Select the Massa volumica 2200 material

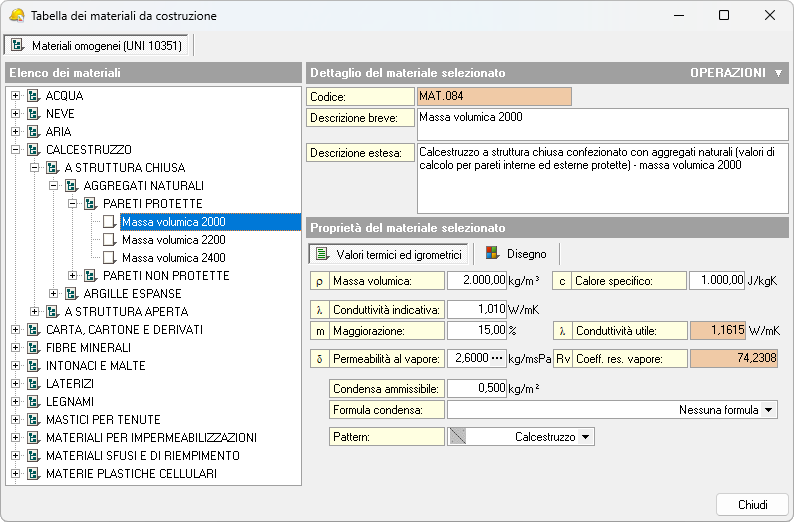coord(173,240)
